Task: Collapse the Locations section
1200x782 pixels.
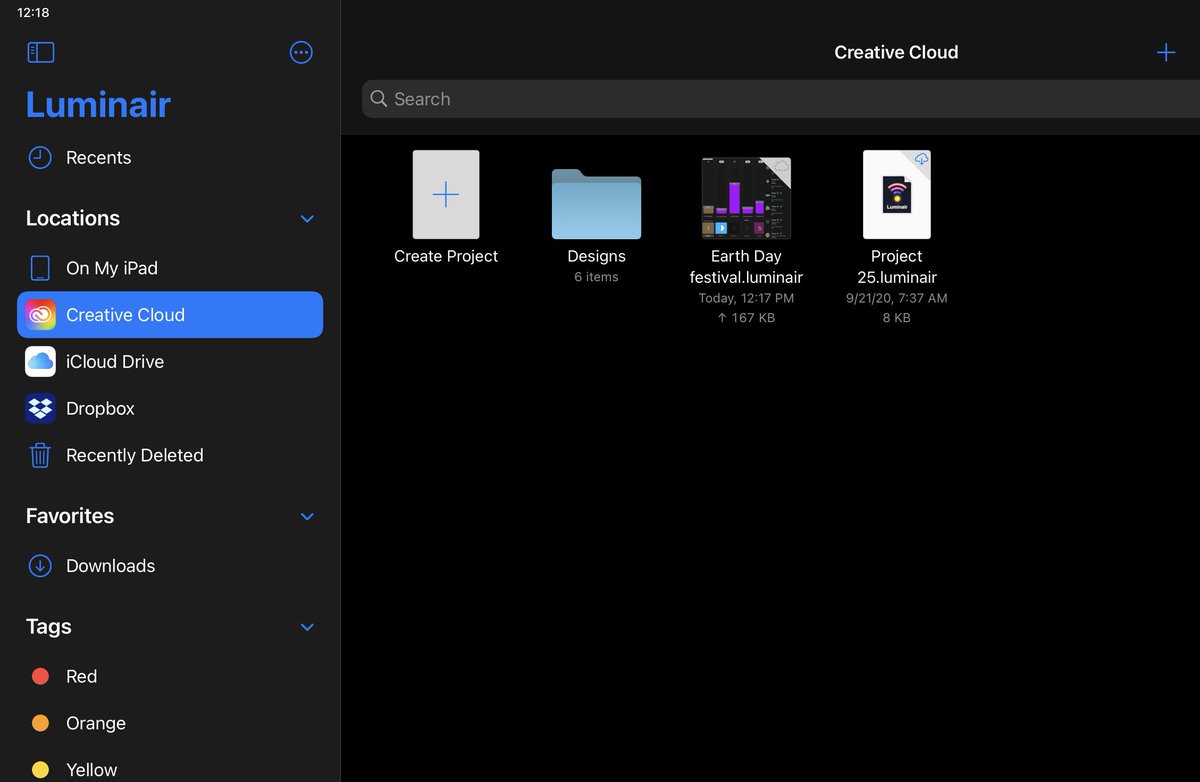Action: (307, 219)
